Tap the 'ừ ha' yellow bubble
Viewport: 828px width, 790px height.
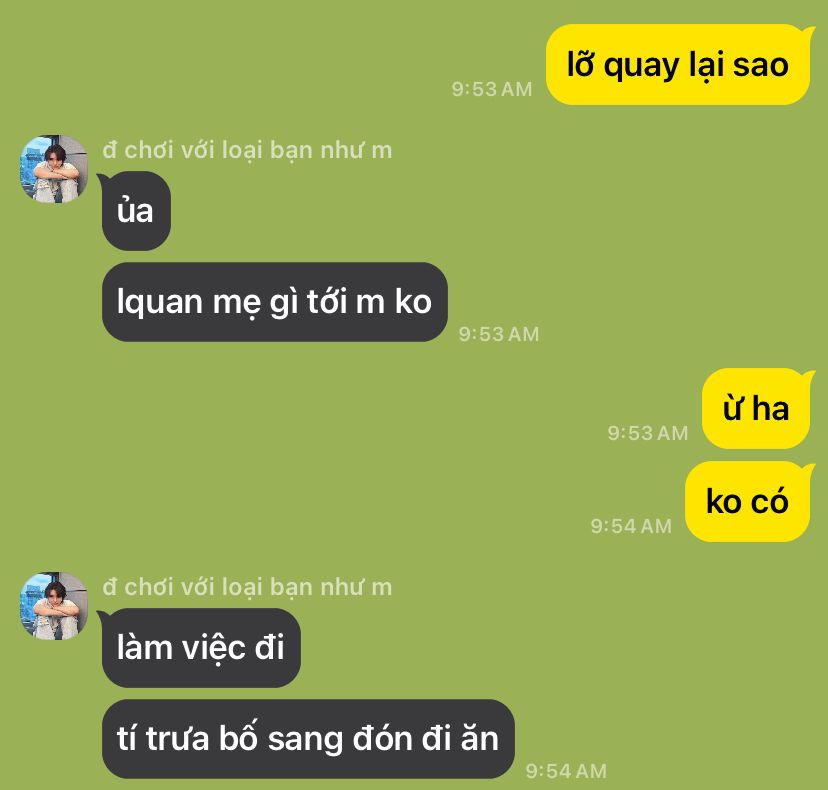click(756, 409)
